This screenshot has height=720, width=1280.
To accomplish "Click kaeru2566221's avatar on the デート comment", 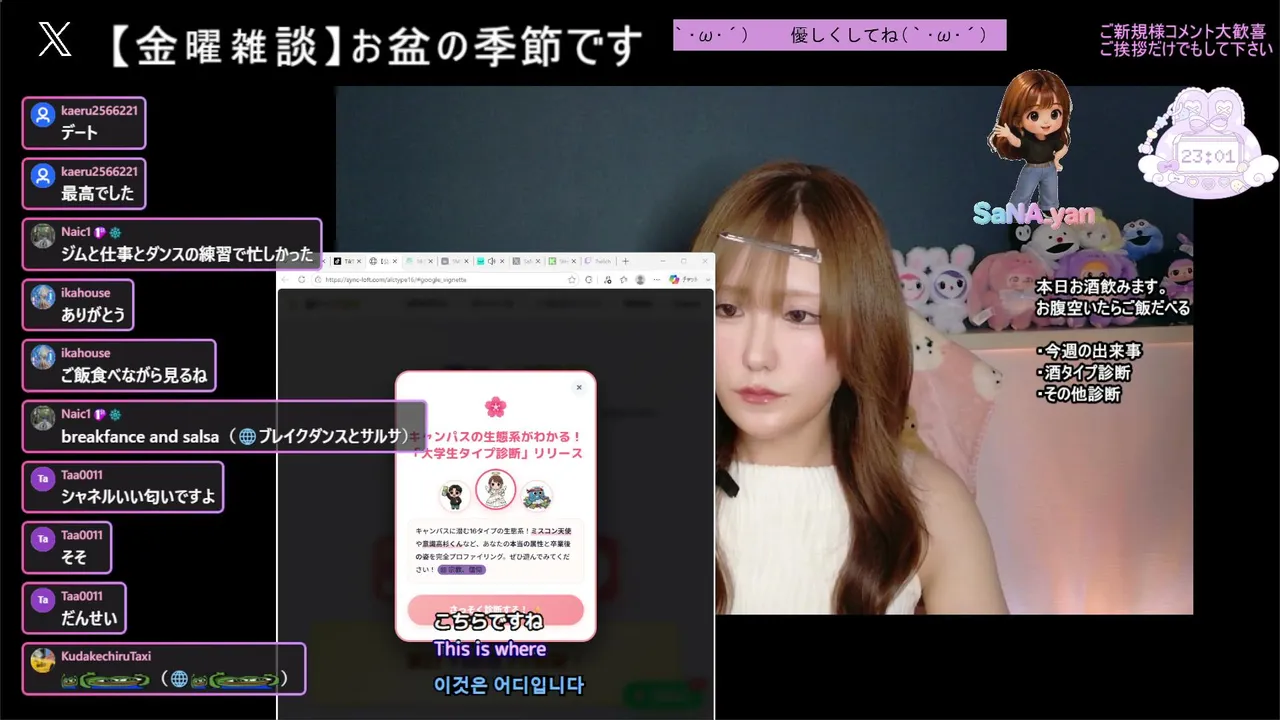I will [x=43, y=115].
